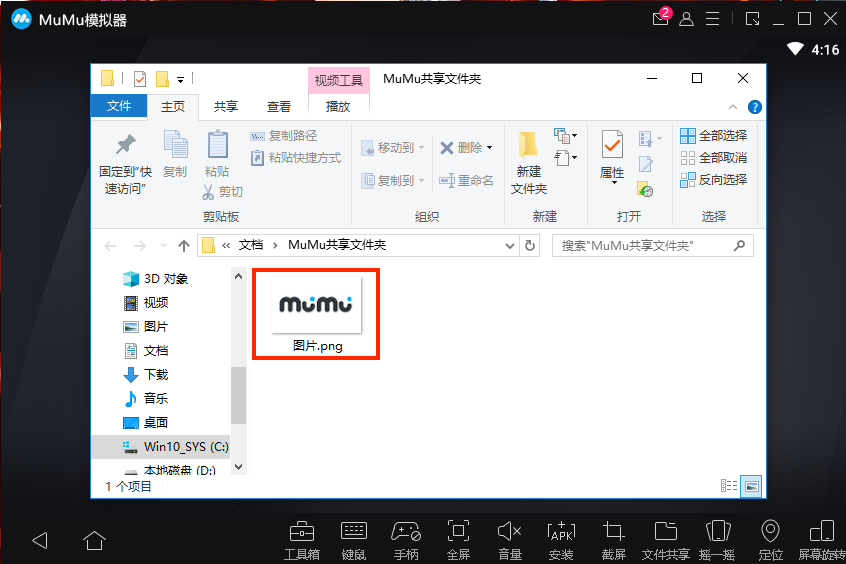Select Win10_SYS (C:) drive
Image resolution: width=846 pixels, height=564 pixels.
(161, 446)
